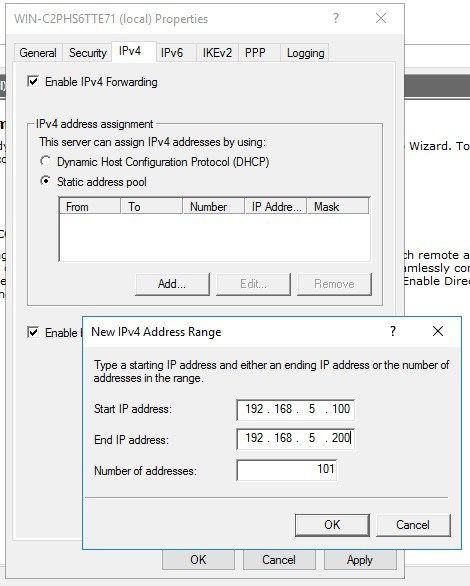The image size is (470, 586).
Task: Click the help icon in Properties title bar
Action: point(336,18)
